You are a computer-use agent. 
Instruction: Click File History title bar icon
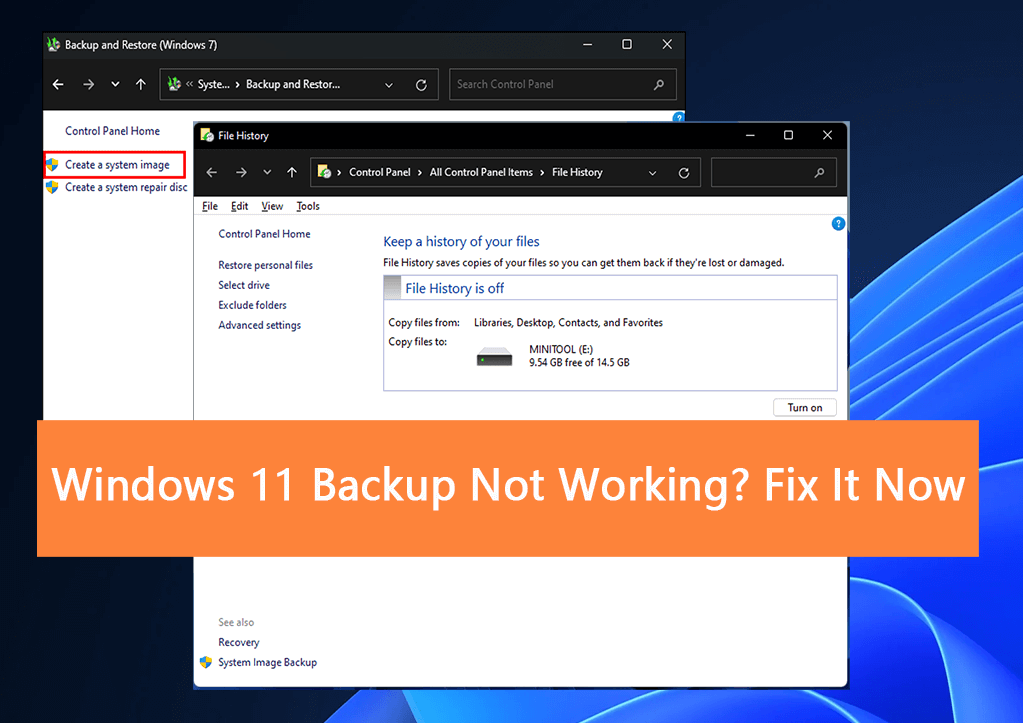click(207, 136)
